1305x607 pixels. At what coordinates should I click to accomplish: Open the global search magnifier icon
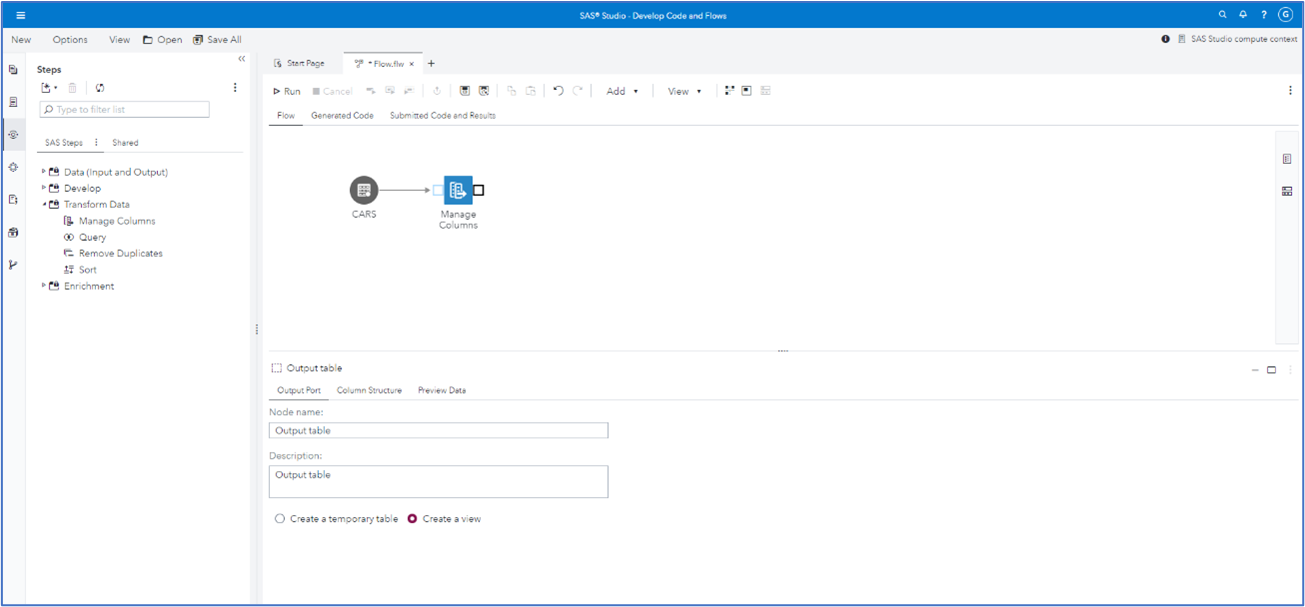[x=1222, y=15]
